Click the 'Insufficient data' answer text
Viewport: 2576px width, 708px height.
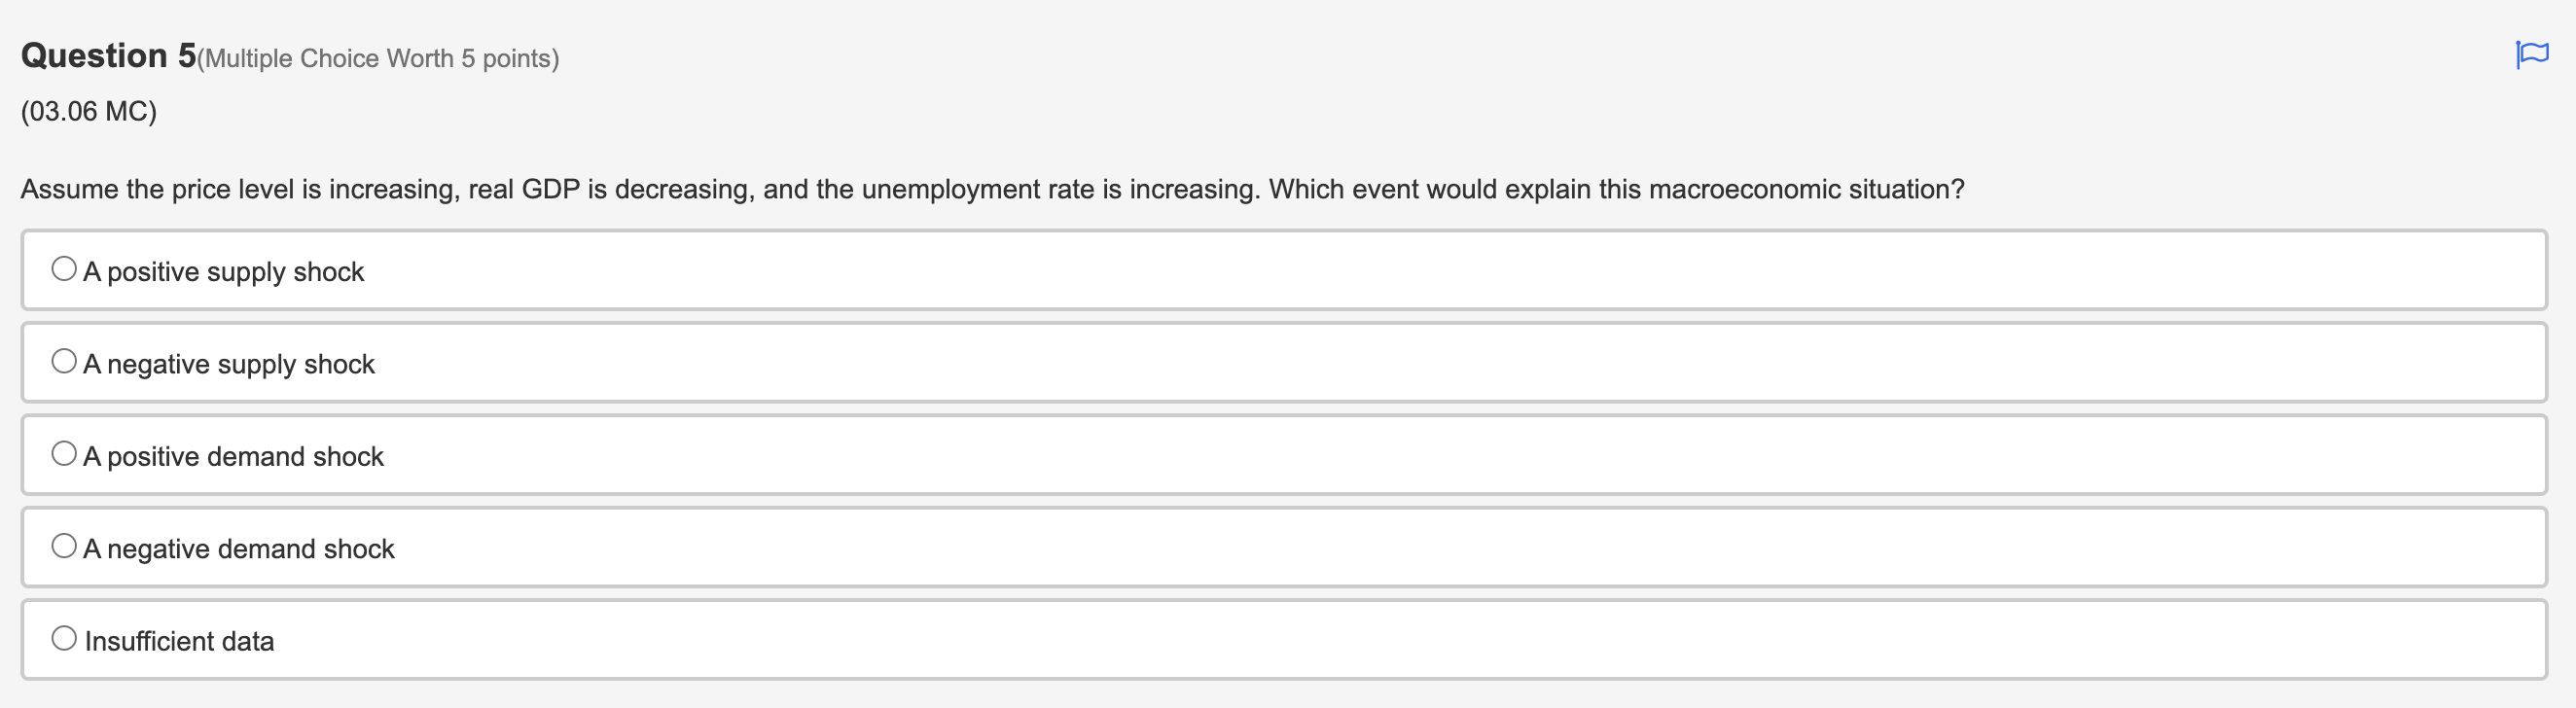tap(180, 641)
